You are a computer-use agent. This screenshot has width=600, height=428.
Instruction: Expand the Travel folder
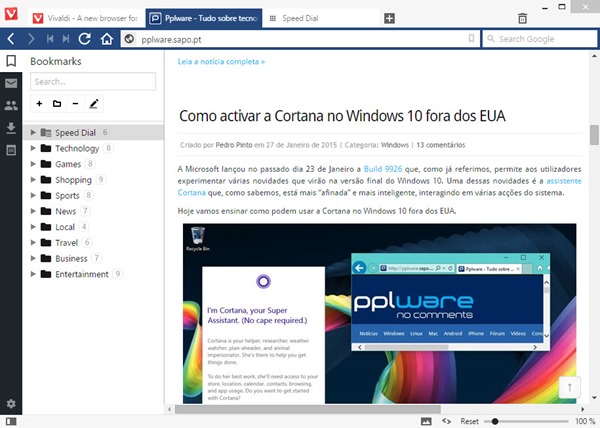33,242
